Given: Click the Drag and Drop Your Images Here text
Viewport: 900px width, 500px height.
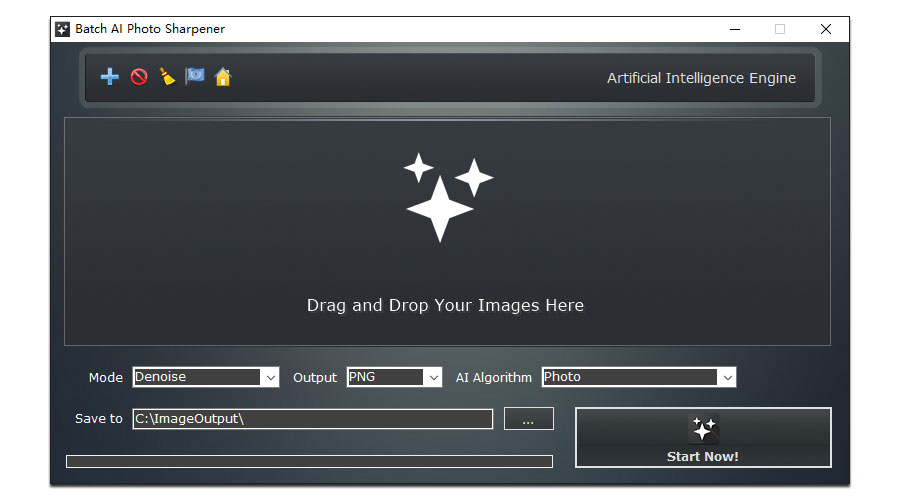Looking at the screenshot, I should click(x=445, y=306).
